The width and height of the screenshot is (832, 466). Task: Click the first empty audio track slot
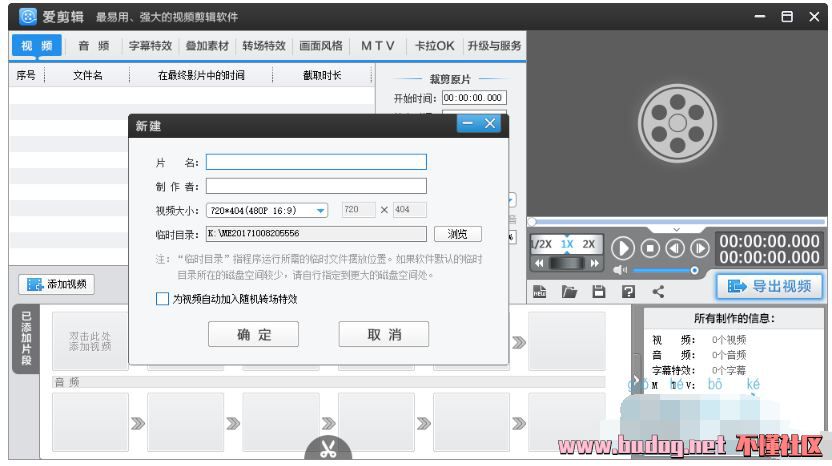(90, 422)
